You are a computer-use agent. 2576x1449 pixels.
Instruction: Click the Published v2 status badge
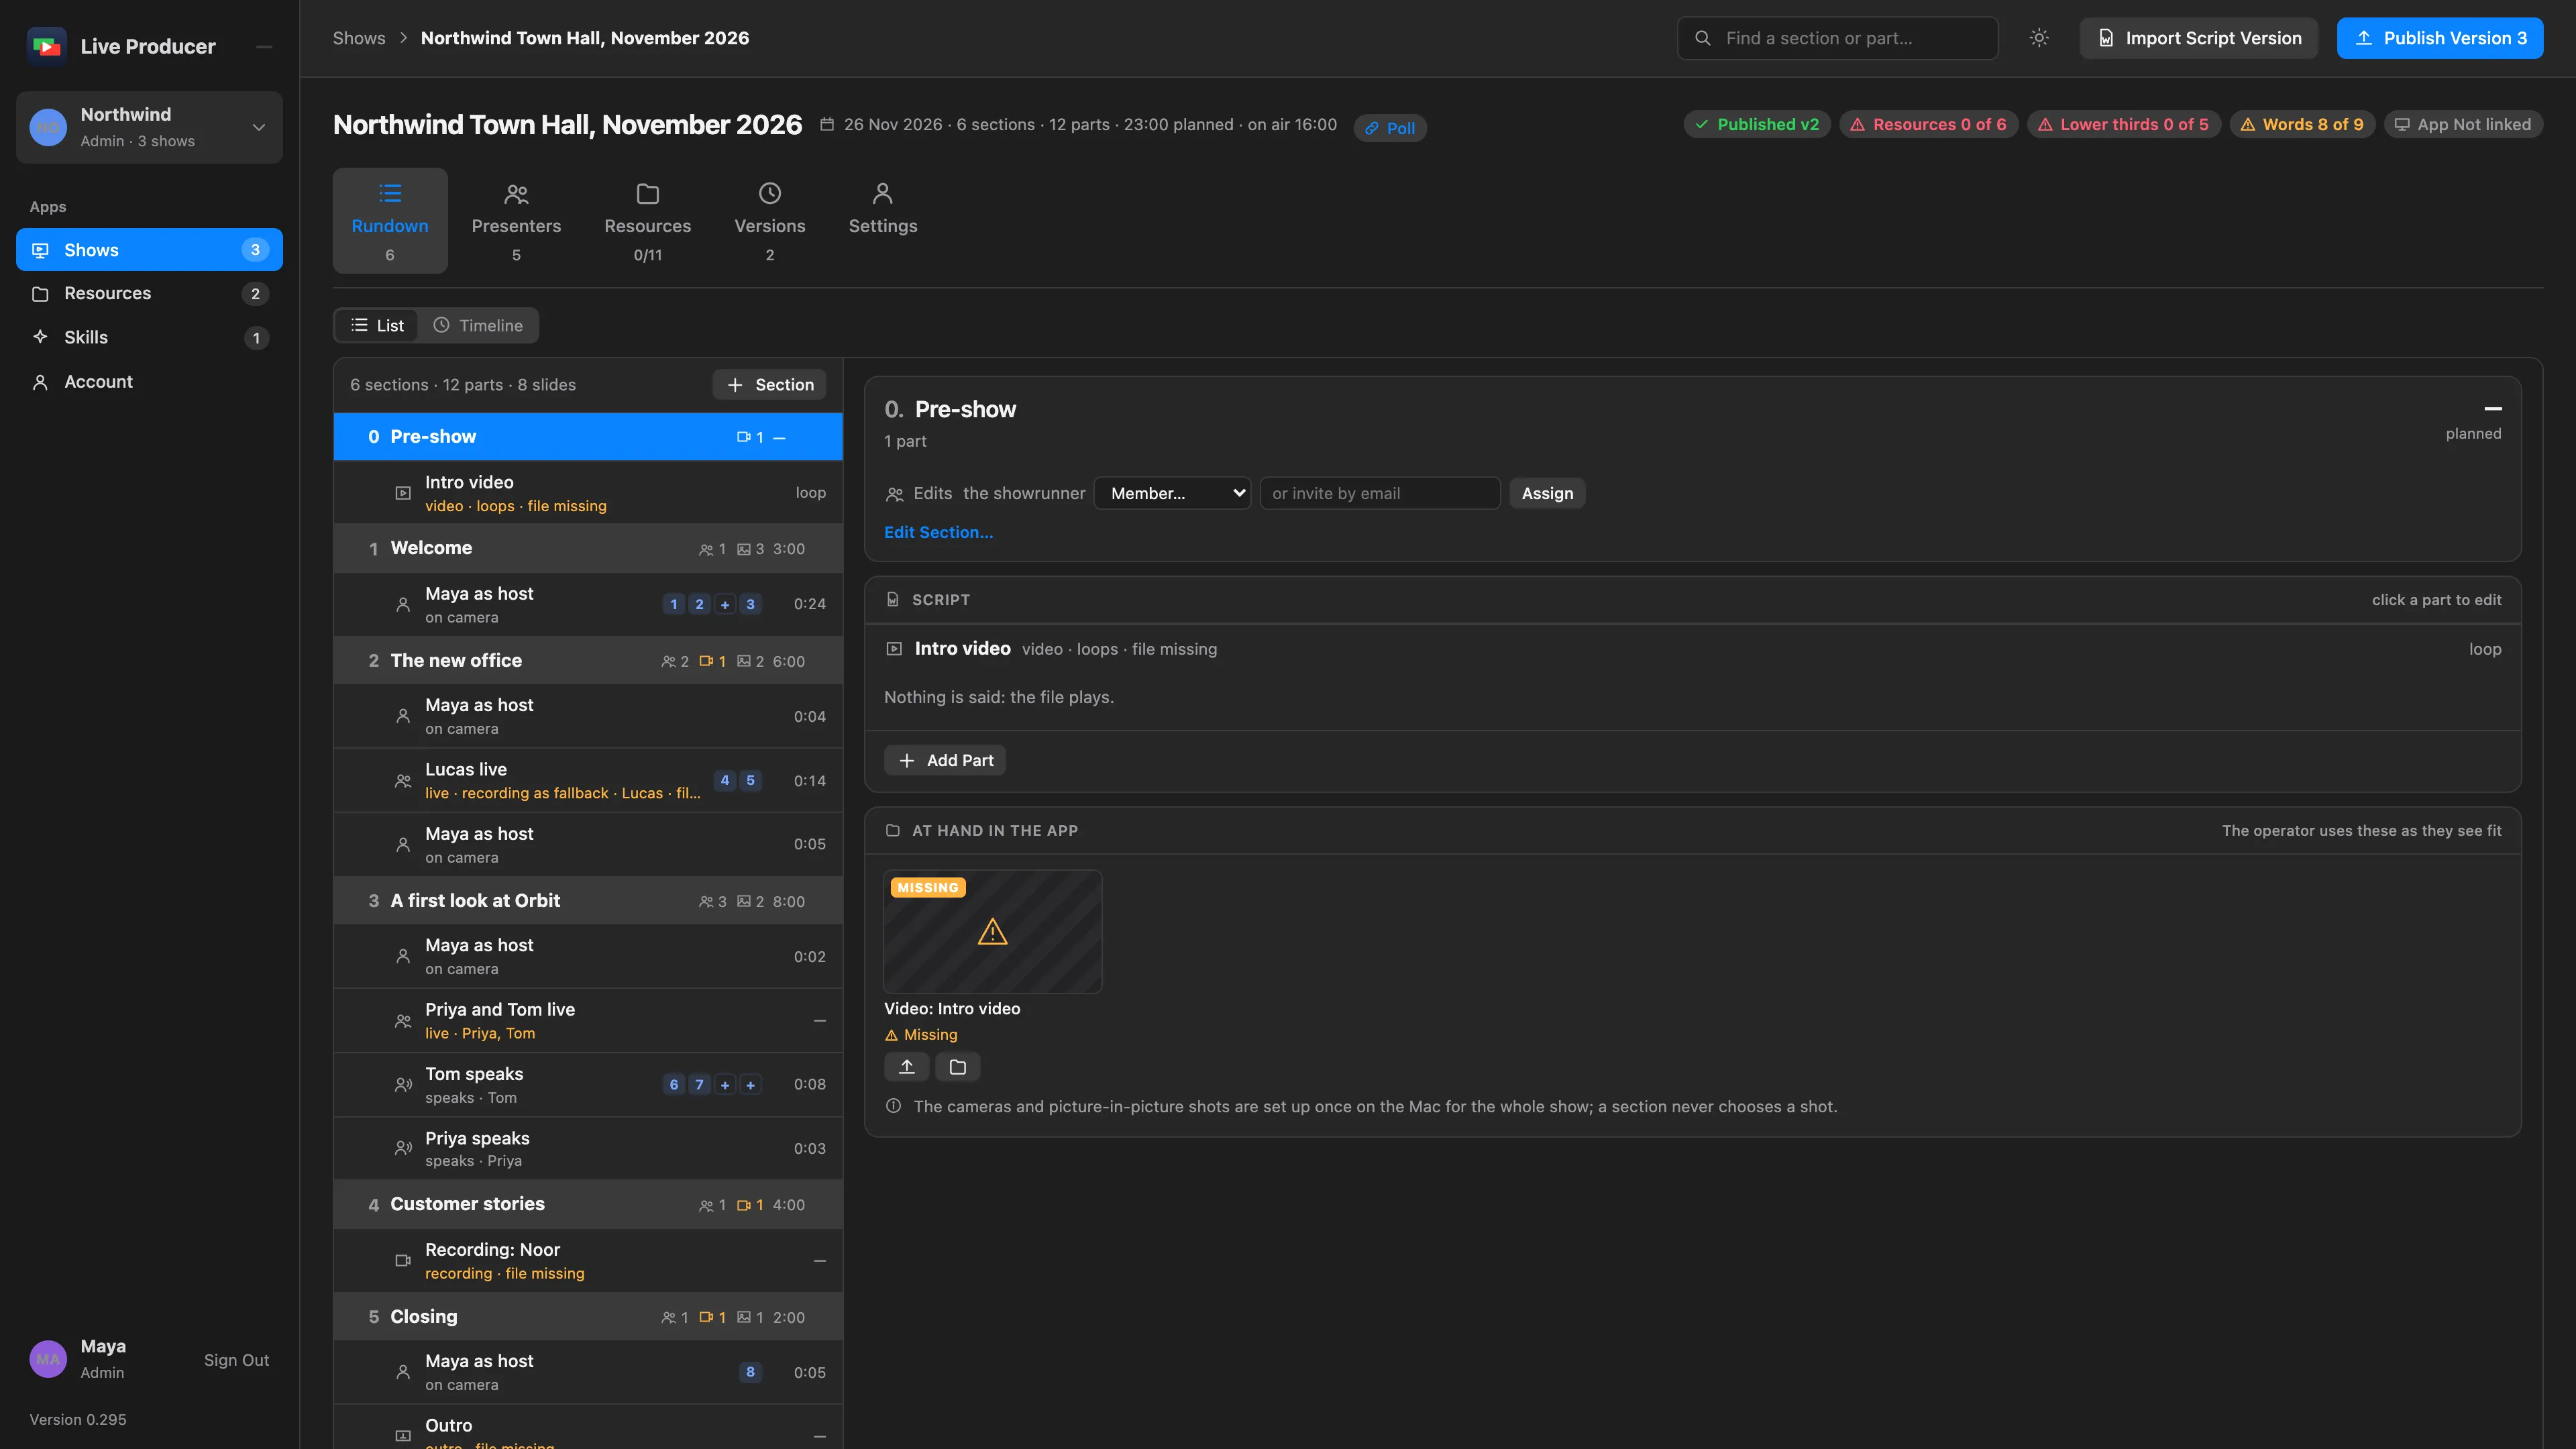(1757, 124)
